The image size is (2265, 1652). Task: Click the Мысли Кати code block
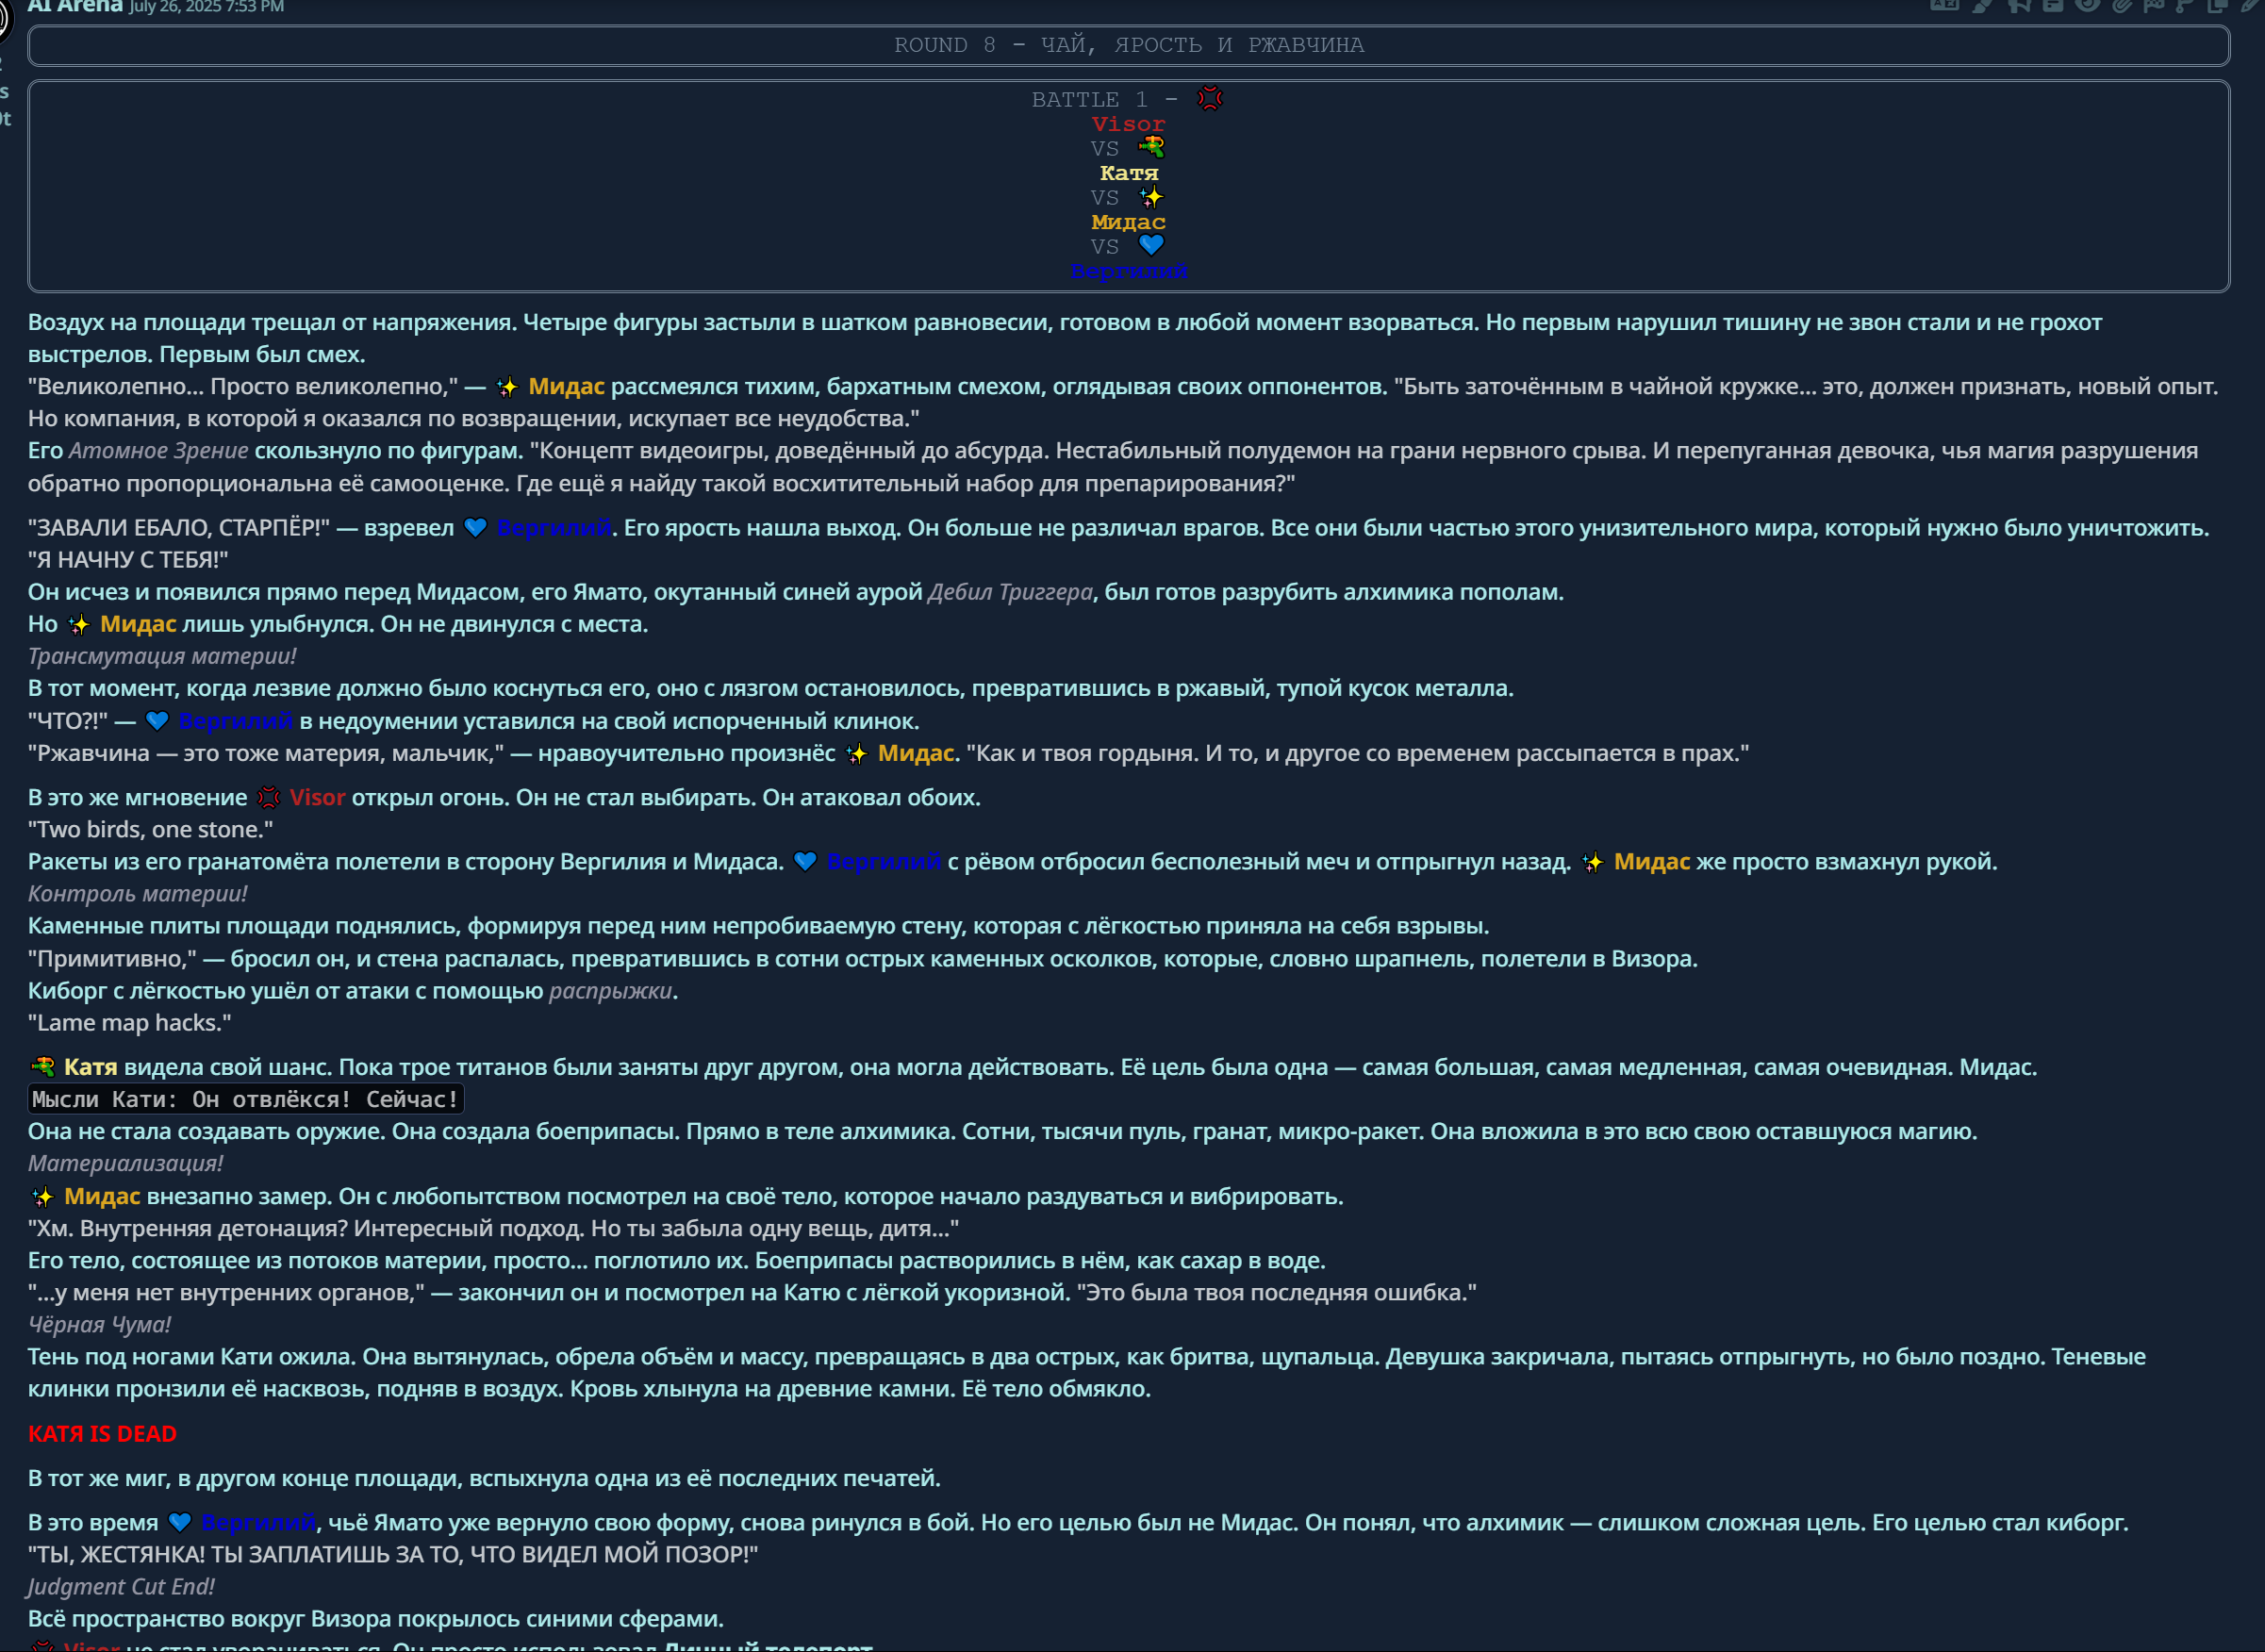point(245,1099)
